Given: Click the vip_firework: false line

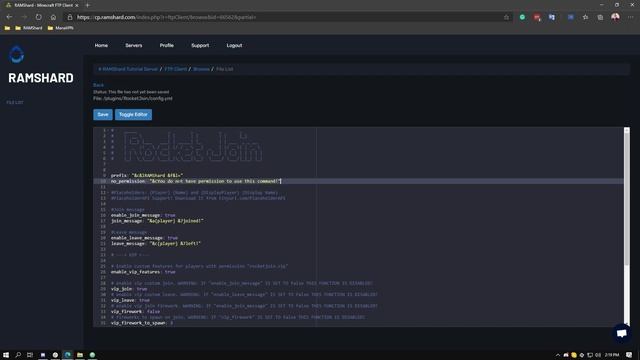Looking at the screenshot, I should (136, 311).
